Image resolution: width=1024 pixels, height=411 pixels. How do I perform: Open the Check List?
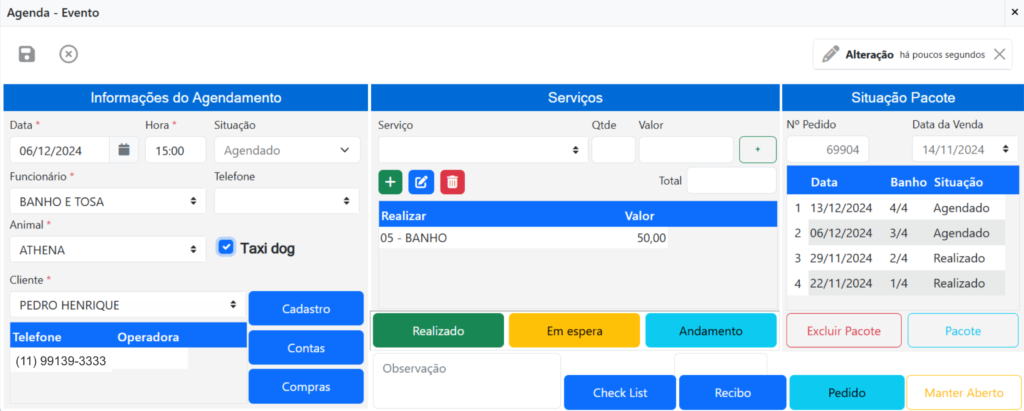click(x=620, y=393)
